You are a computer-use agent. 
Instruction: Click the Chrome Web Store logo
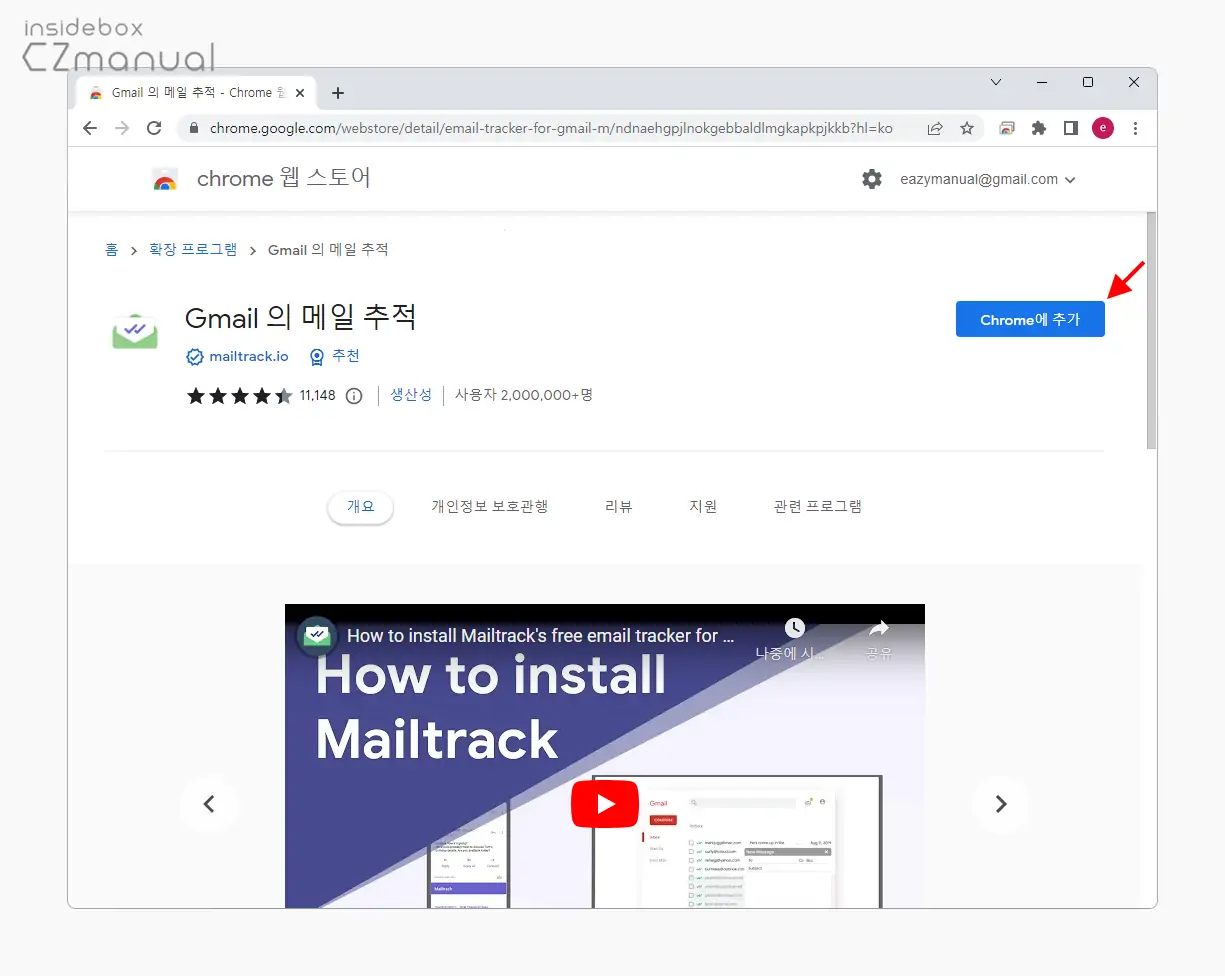165,179
